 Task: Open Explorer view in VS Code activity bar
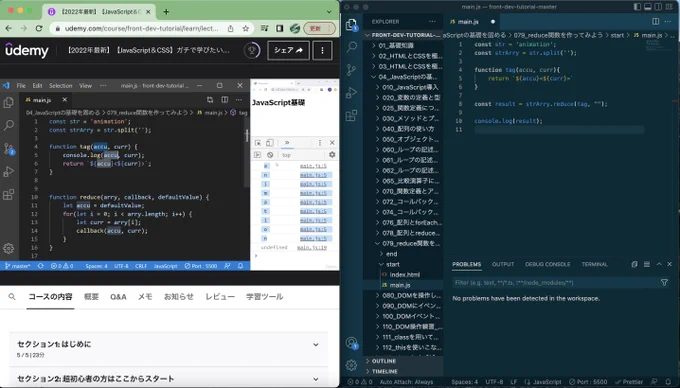pos(352,25)
